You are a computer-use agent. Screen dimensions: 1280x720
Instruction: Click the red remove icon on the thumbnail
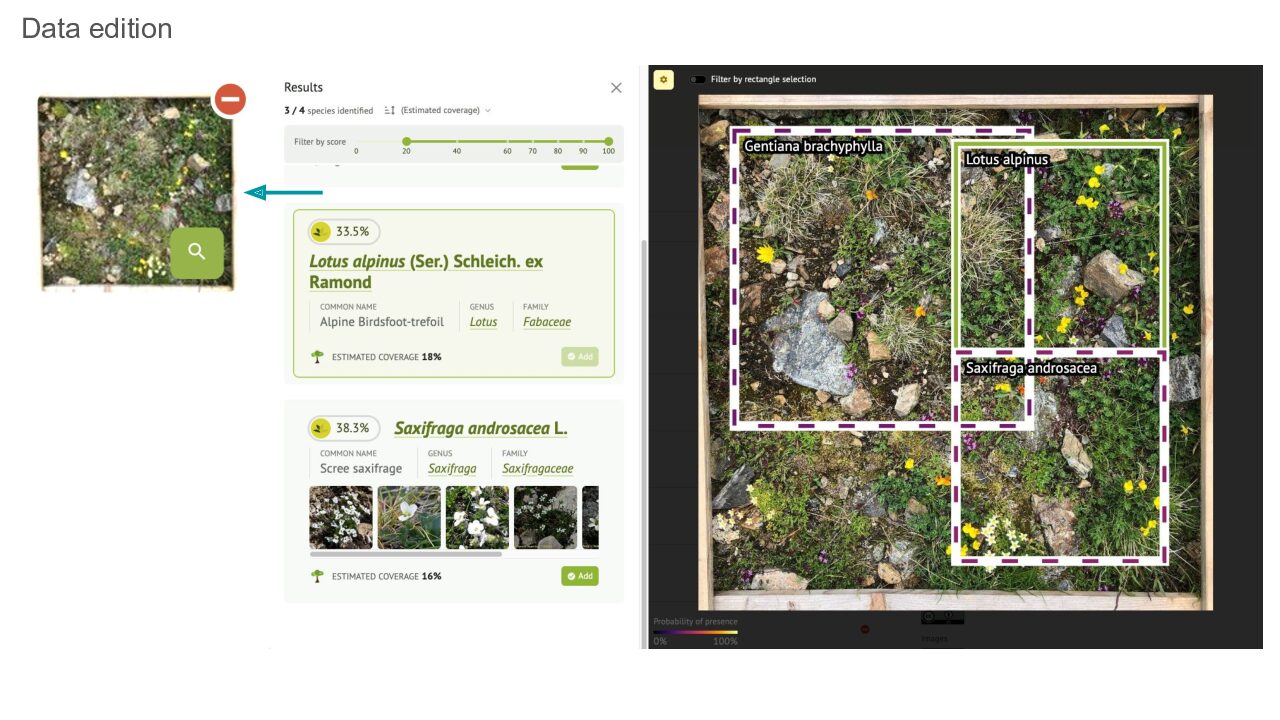pos(230,100)
